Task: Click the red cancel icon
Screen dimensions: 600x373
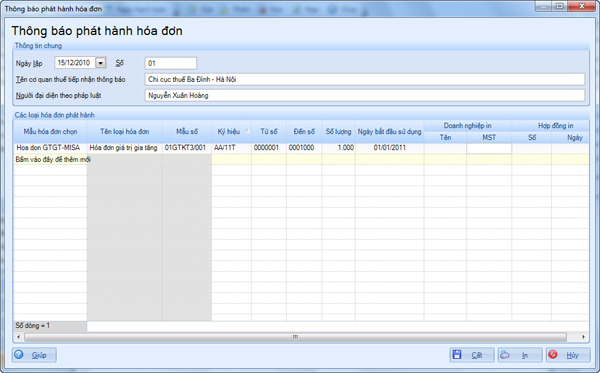Action: pyautogui.click(x=553, y=355)
